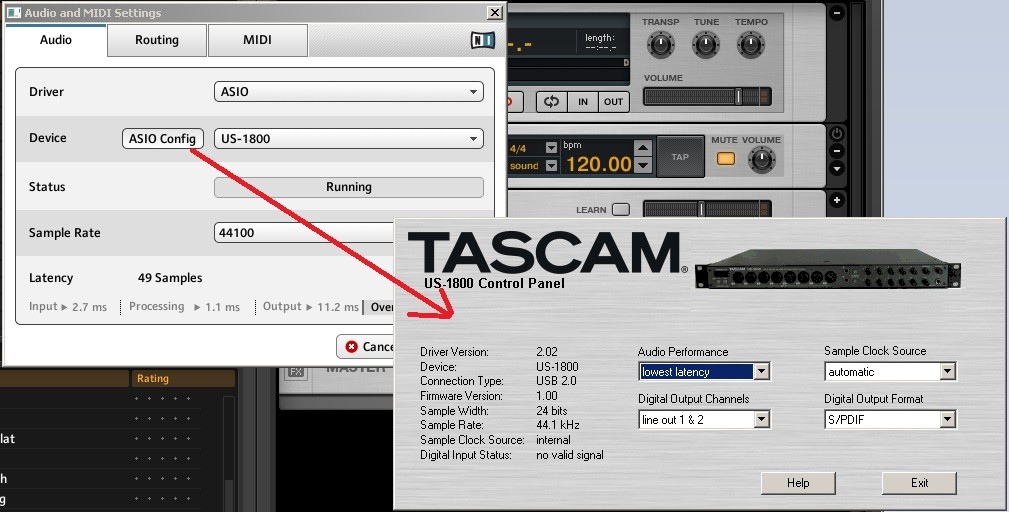
Task: Click the Exit button in TASCAM panel
Action: pyautogui.click(x=919, y=483)
